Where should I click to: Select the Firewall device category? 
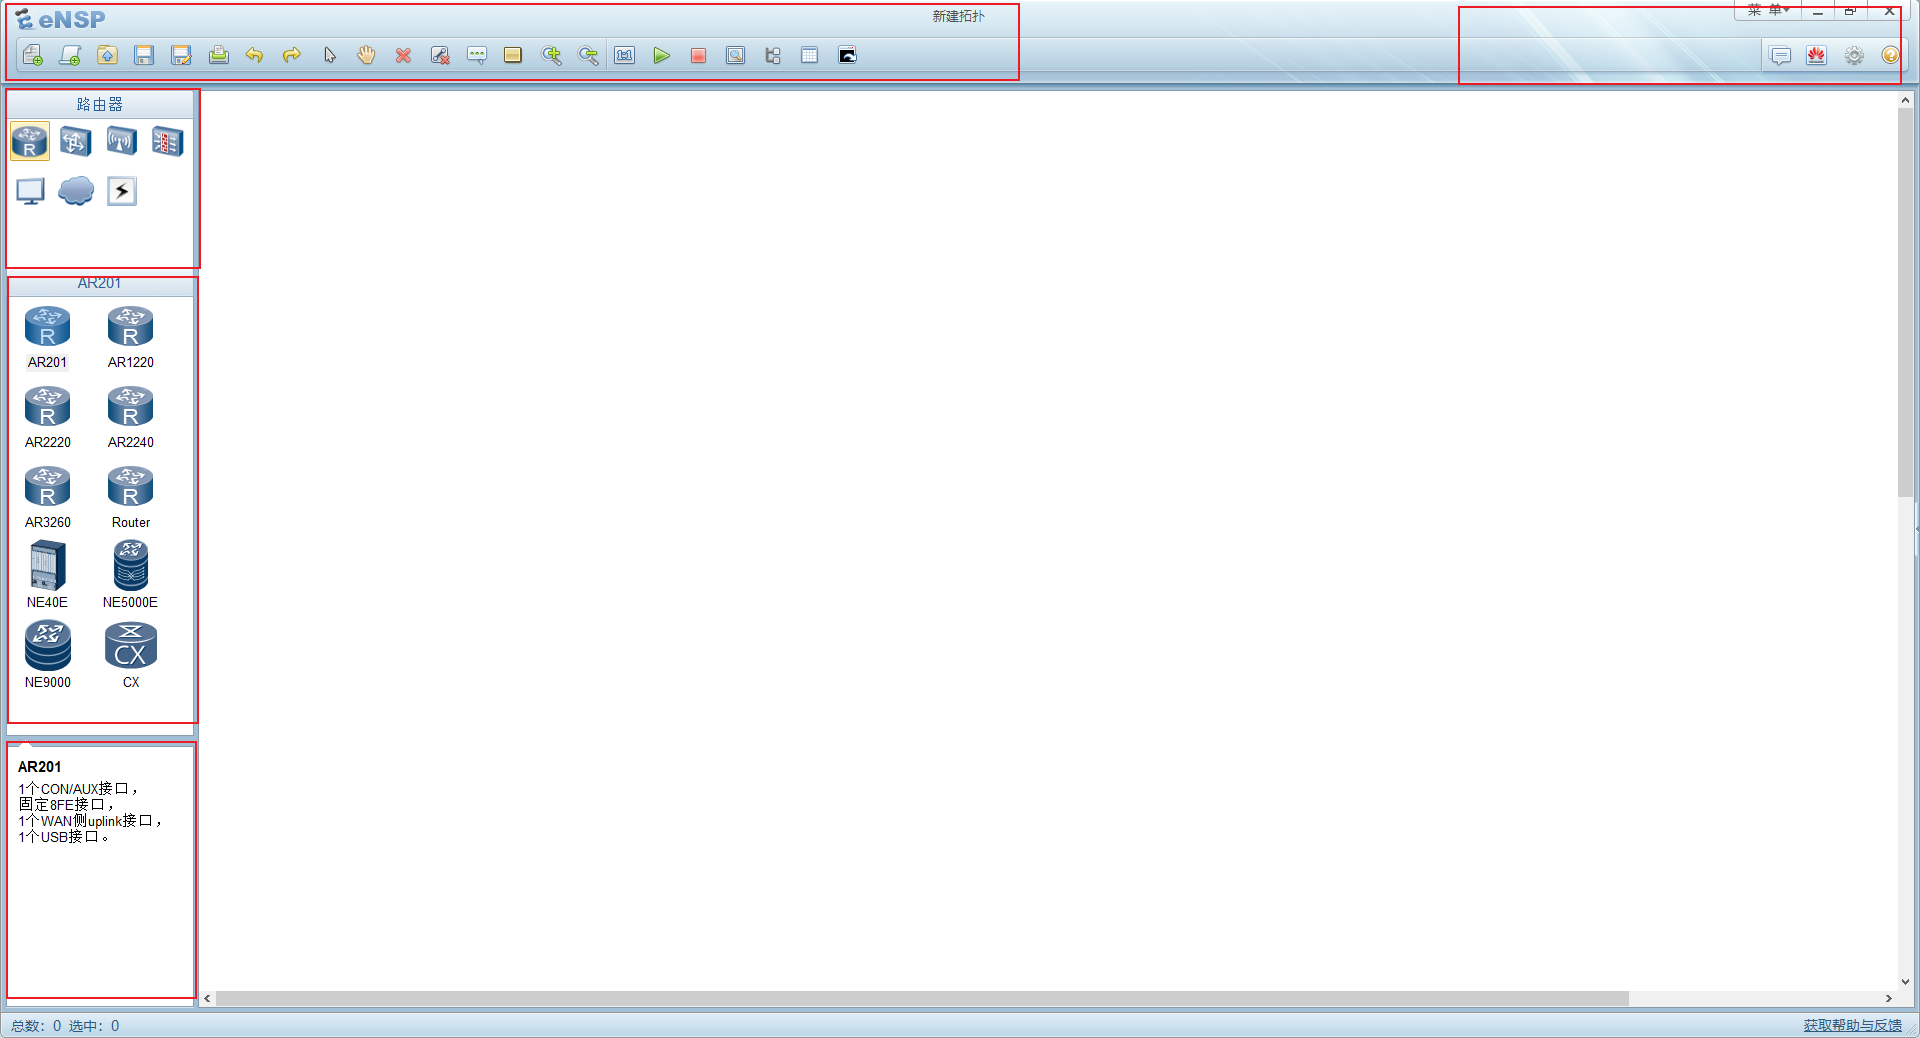(x=168, y=142)
